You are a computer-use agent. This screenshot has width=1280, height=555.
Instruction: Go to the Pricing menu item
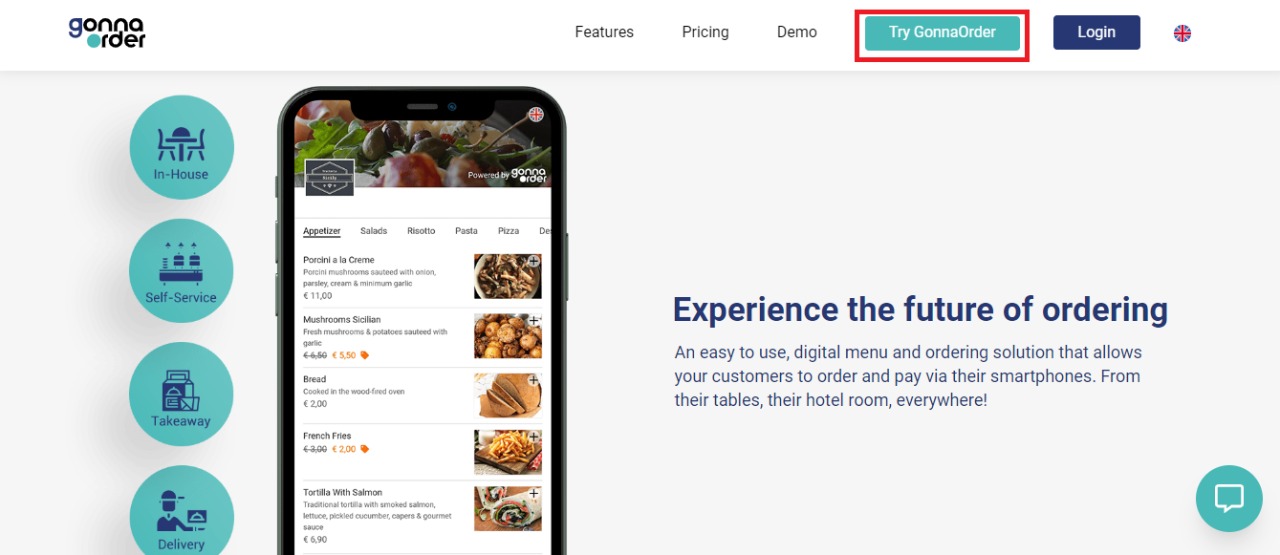[x=705, y=32]
